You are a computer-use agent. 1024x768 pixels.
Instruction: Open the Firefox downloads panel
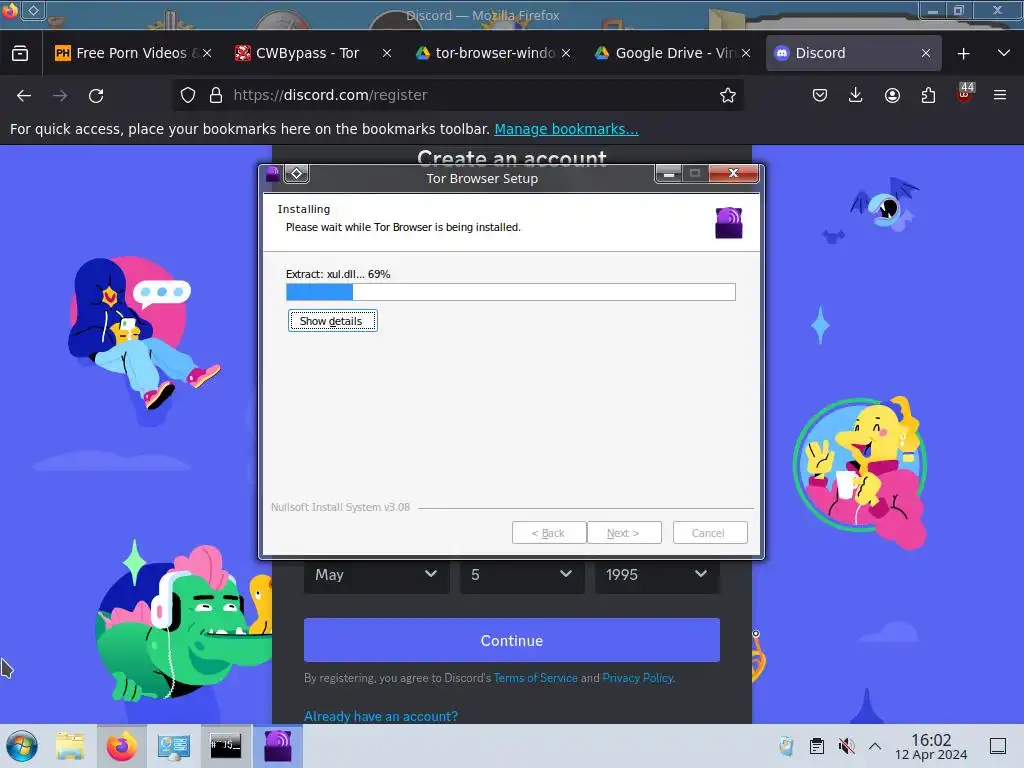[x=856, y=95]
